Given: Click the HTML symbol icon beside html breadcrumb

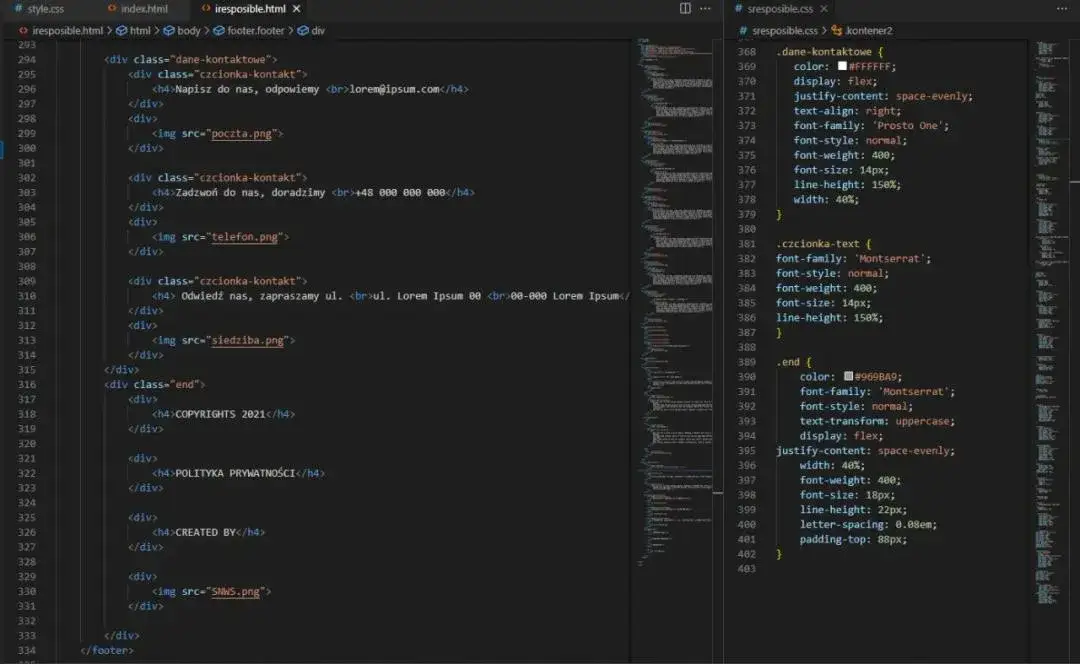Looking at the screenshot, I should (120, 30).
